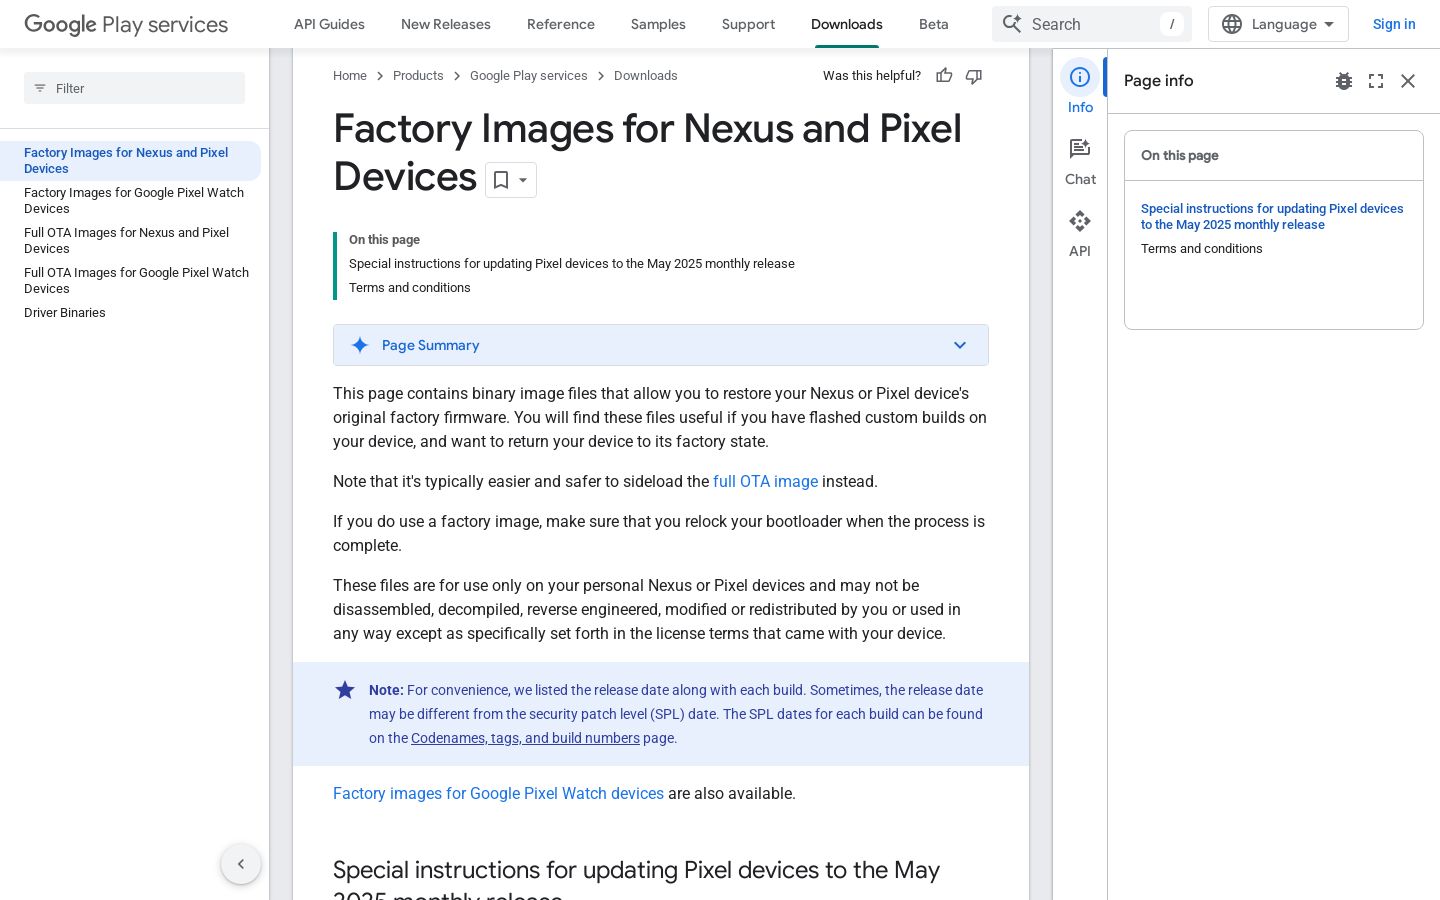Go to Google Play services breadcrumb
1440x900 pixels.
coord(529,76)
